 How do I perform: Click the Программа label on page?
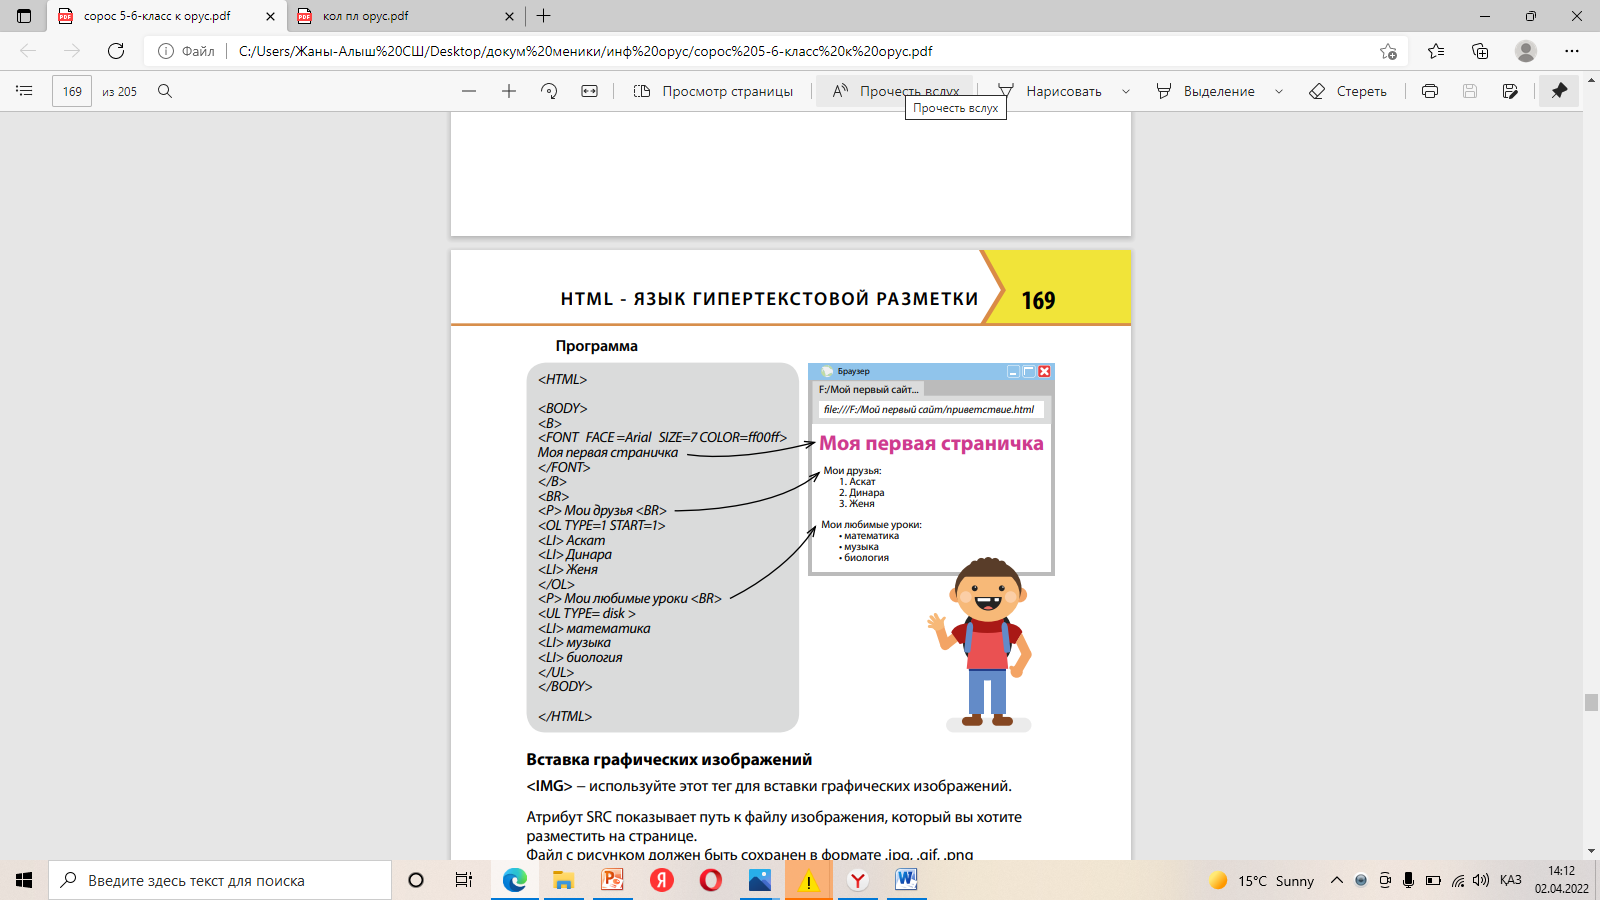click(x=597, y=346)
